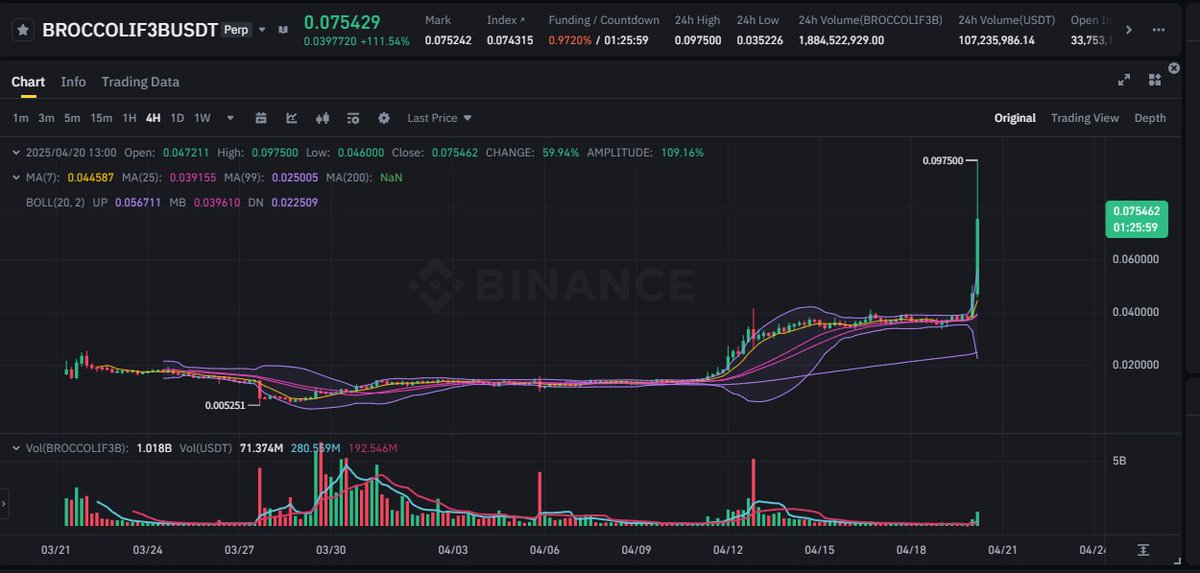The image size is (1200, 573).
Task: Open the contract guide book icon
Action: (x=284, y=30)
